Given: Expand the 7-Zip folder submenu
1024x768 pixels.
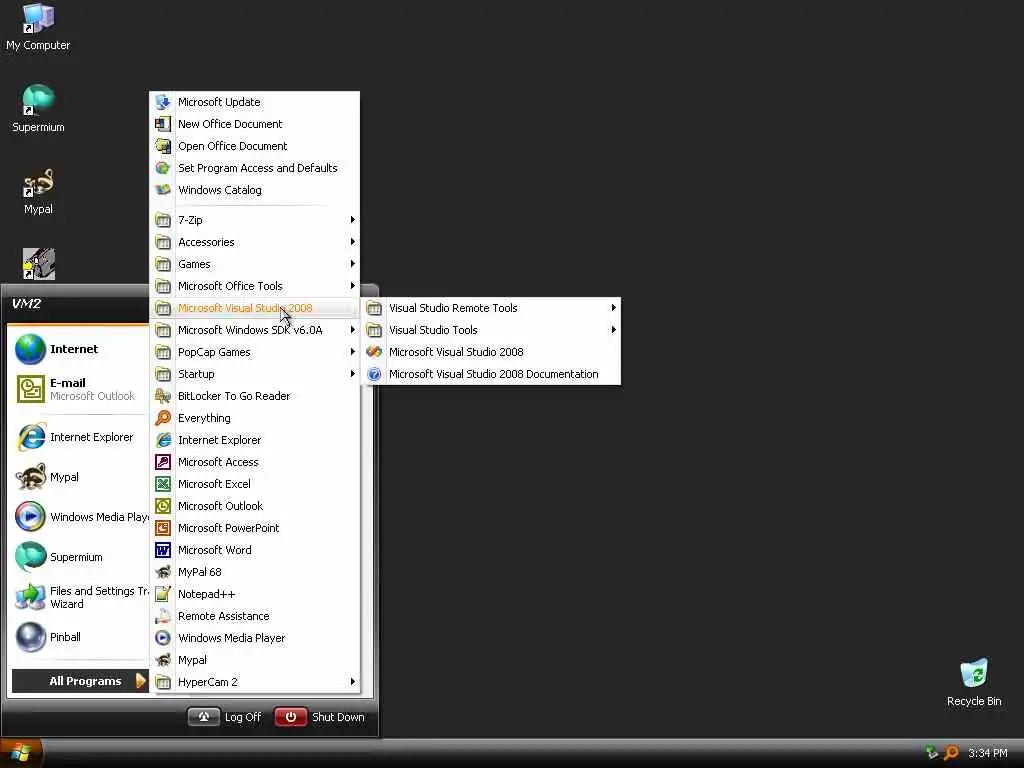Looking at the screenshot, I should click(255, 220).
